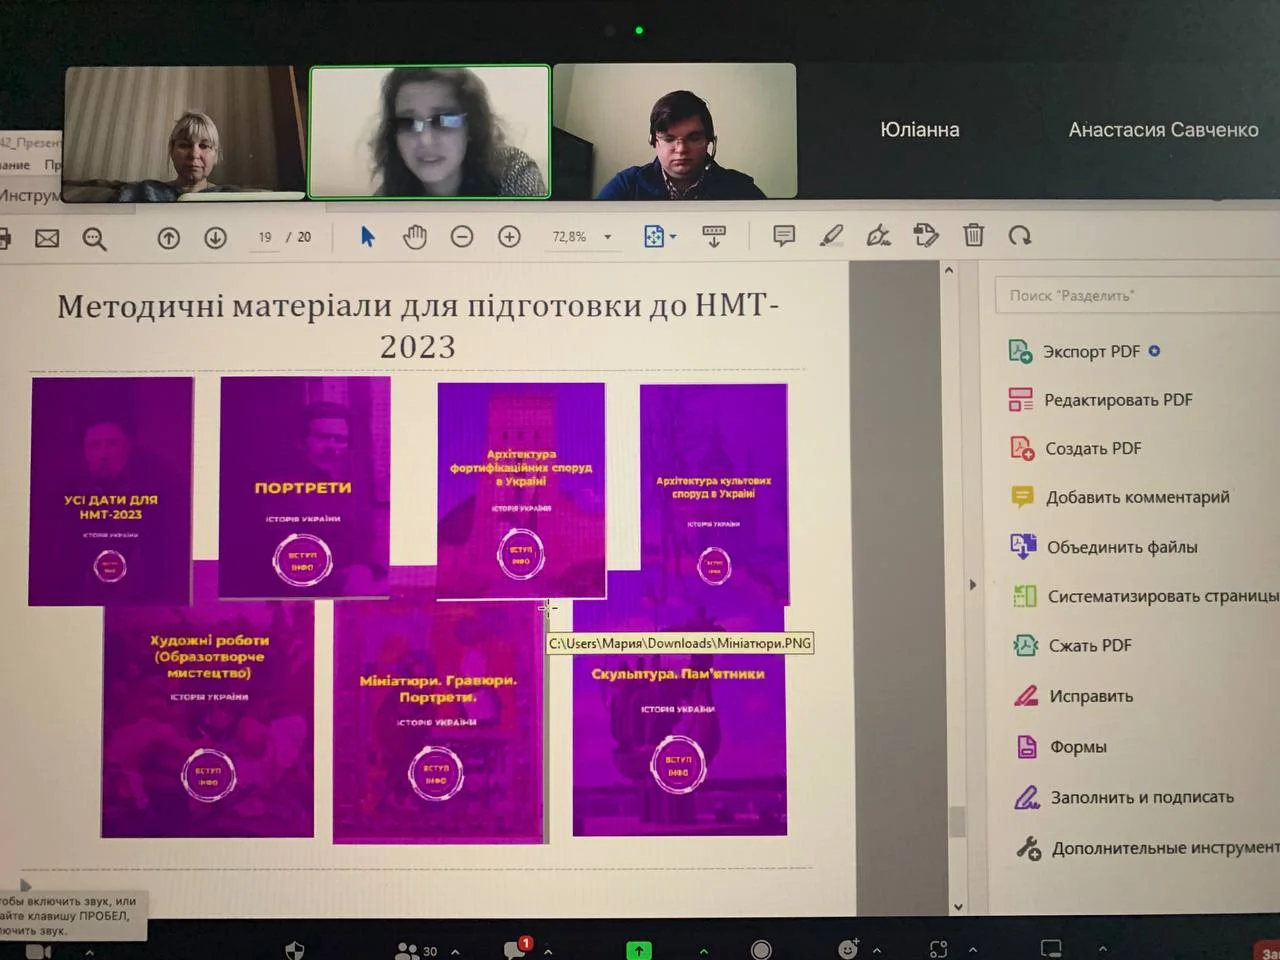1280x960 pixels.
Task: Select the blonde woman's video tile
Action: [x=185, y=133]
